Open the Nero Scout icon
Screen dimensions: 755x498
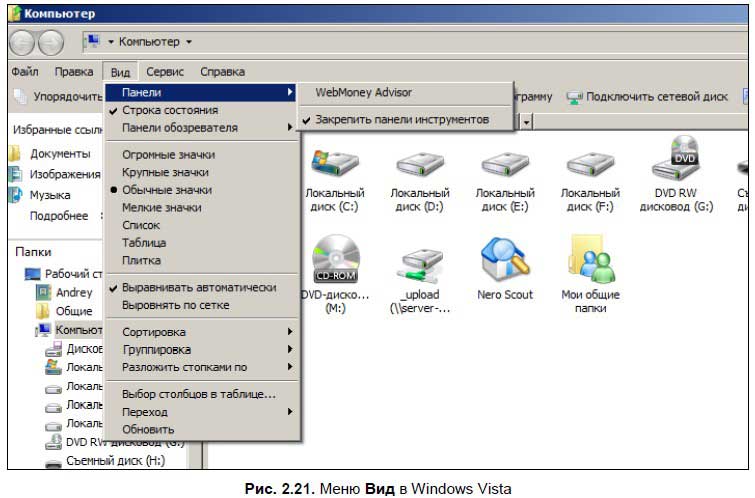coord(505,262)
